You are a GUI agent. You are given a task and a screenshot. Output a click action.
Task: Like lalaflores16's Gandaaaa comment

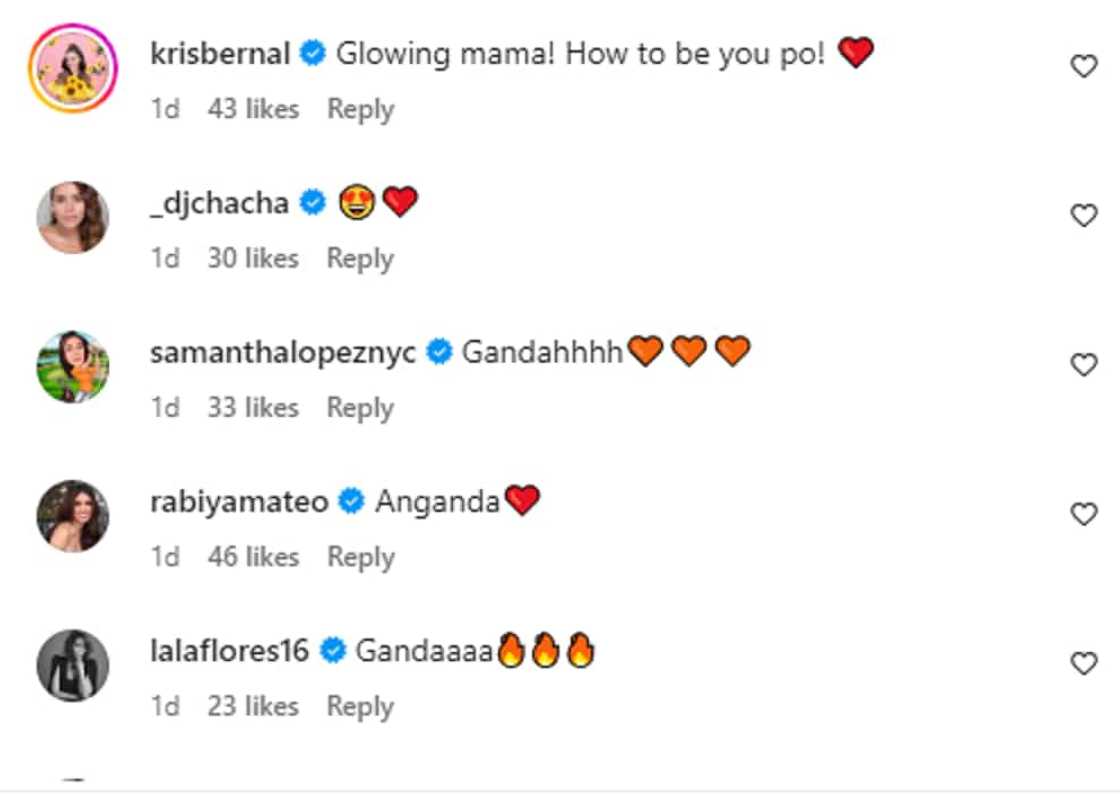[x=1084, y=663]
